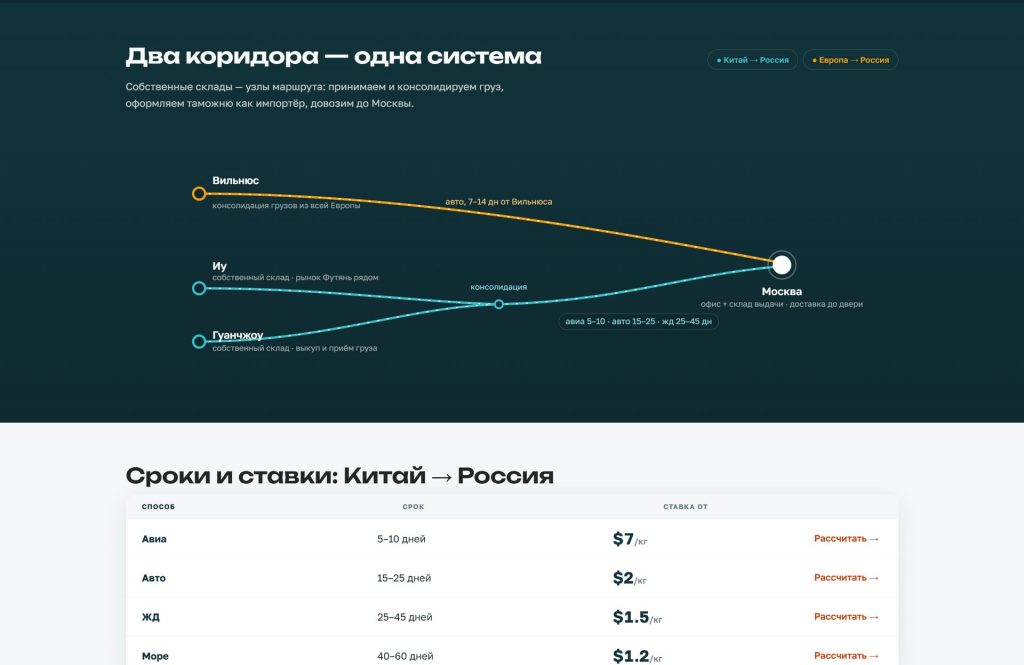Click the Авто method cell
The height and width of the screenshot is (665, 1024).
tap(153, 578)
